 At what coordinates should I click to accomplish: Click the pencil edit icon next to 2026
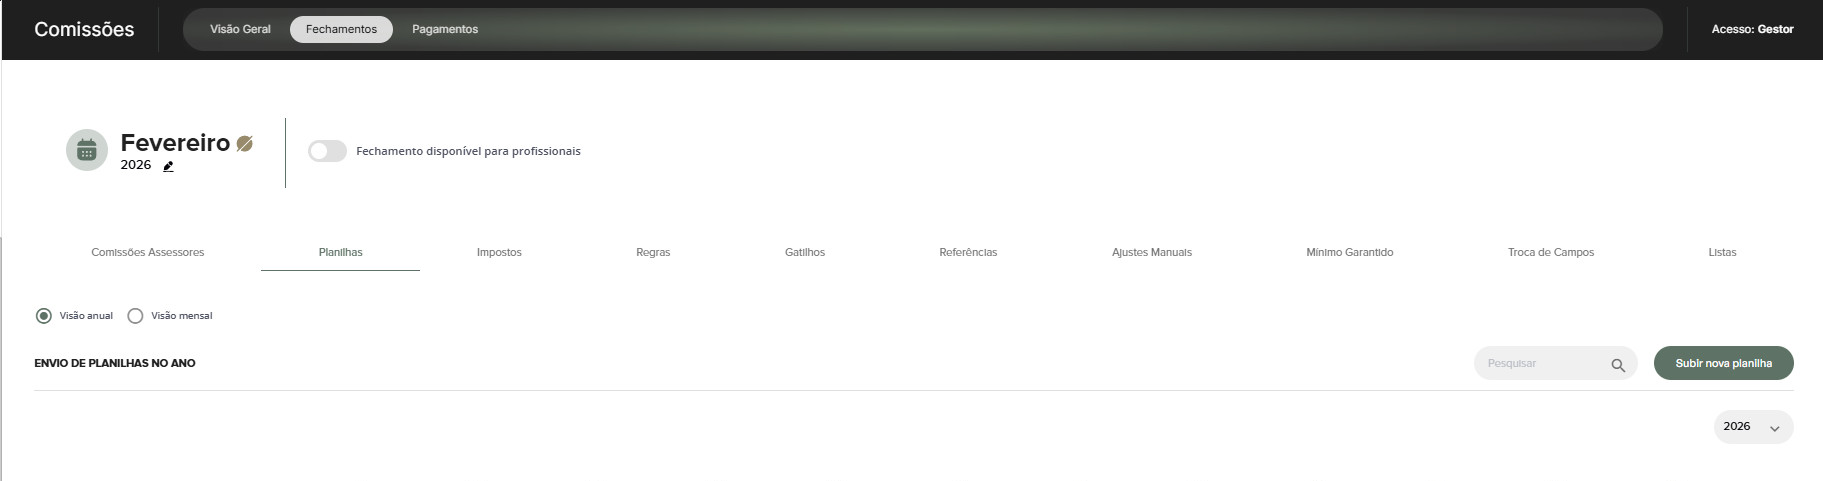point(168,166)
